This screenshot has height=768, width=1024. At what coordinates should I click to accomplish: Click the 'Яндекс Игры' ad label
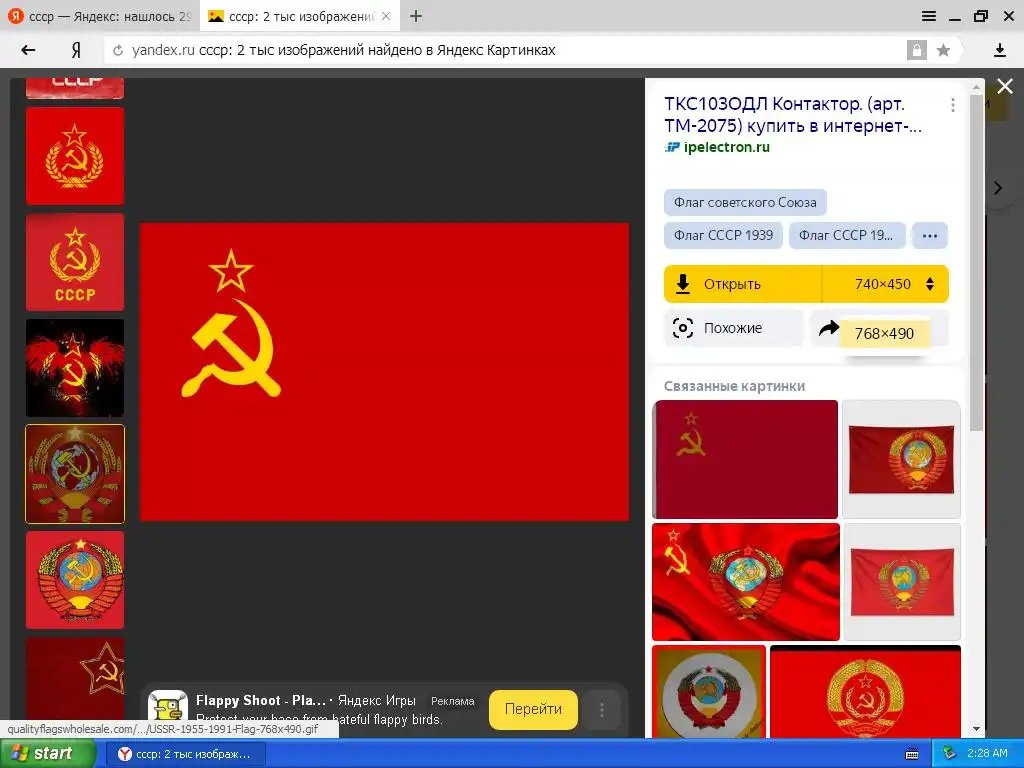click(x=376, y=701)
